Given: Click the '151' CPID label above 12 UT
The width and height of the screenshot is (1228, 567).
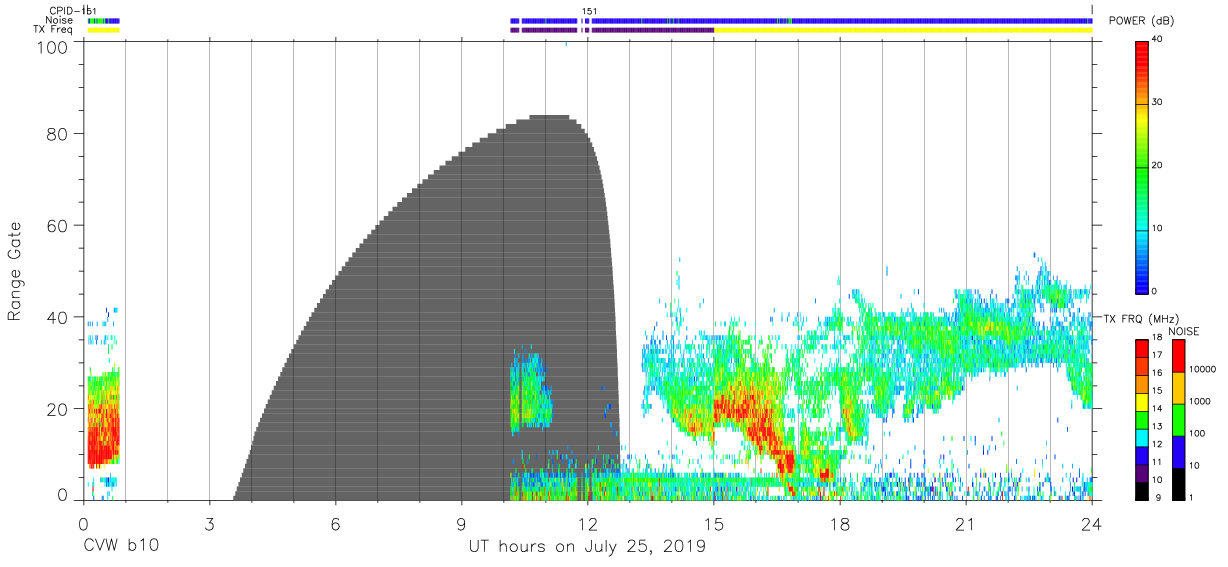Looking at the screenshot, I should [590, 11].
